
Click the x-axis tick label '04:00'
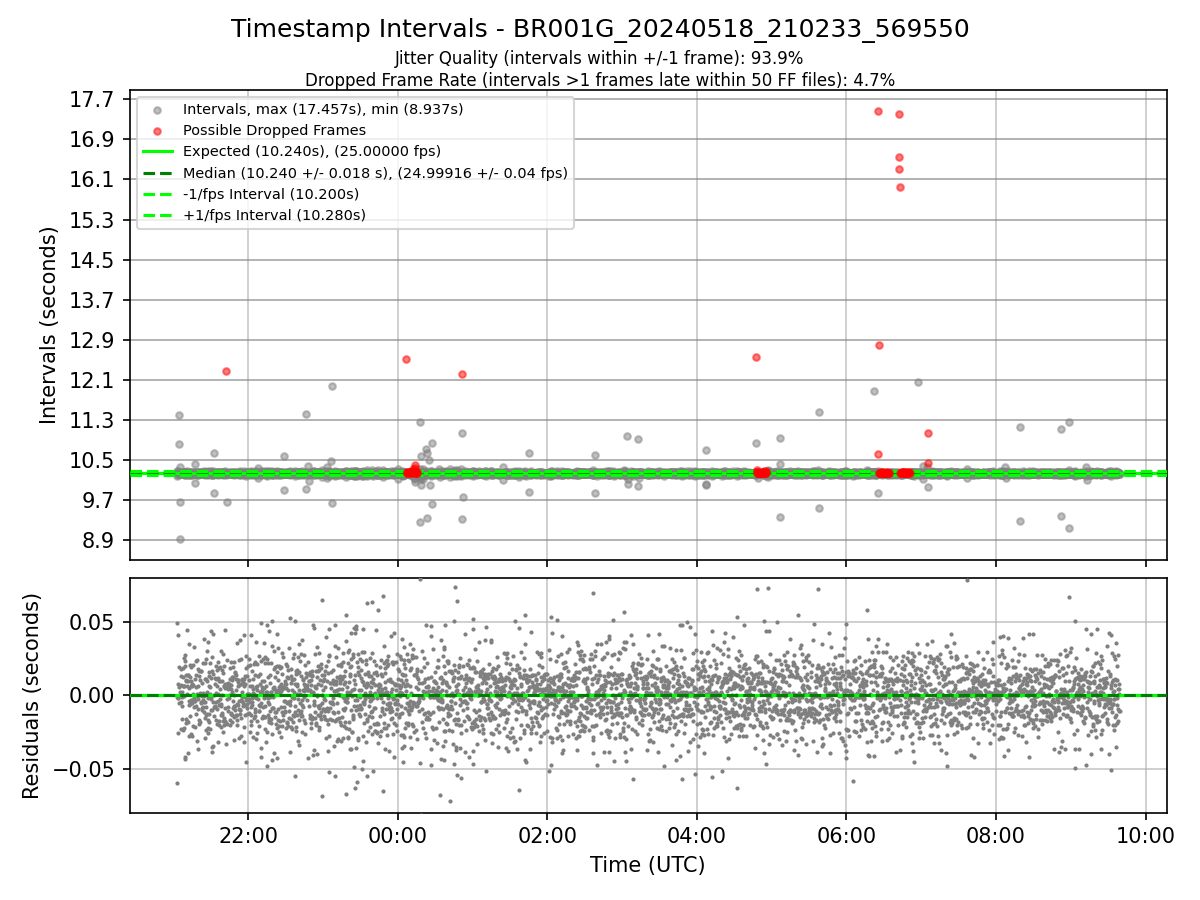(697, 834)
